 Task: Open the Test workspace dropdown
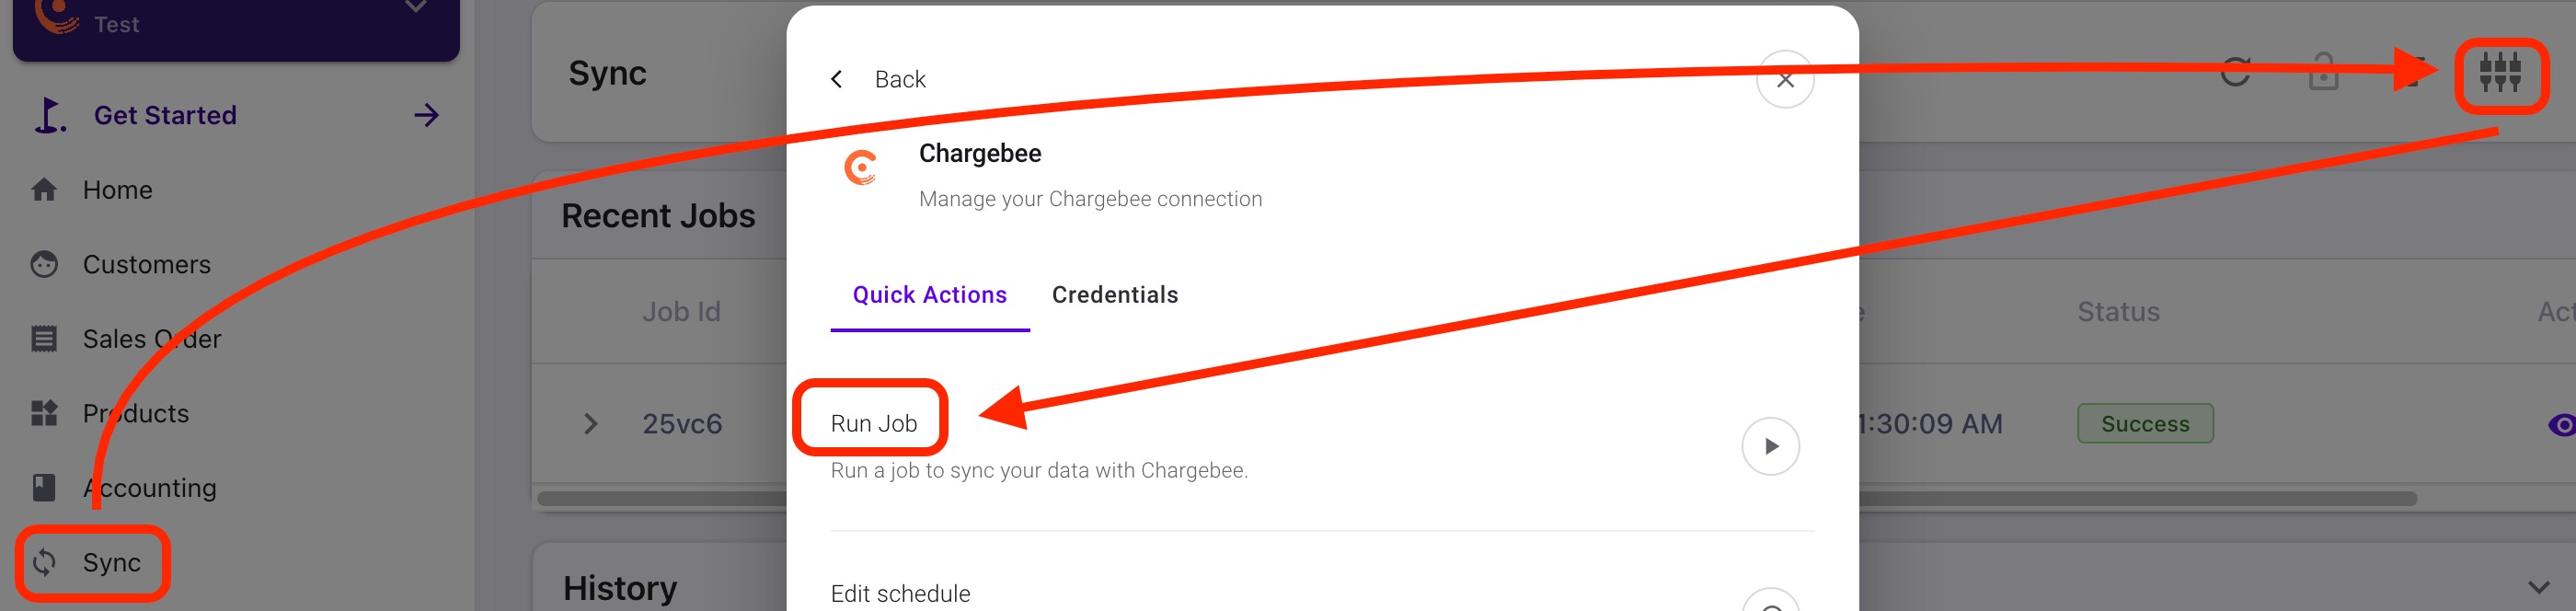(415, 8)
